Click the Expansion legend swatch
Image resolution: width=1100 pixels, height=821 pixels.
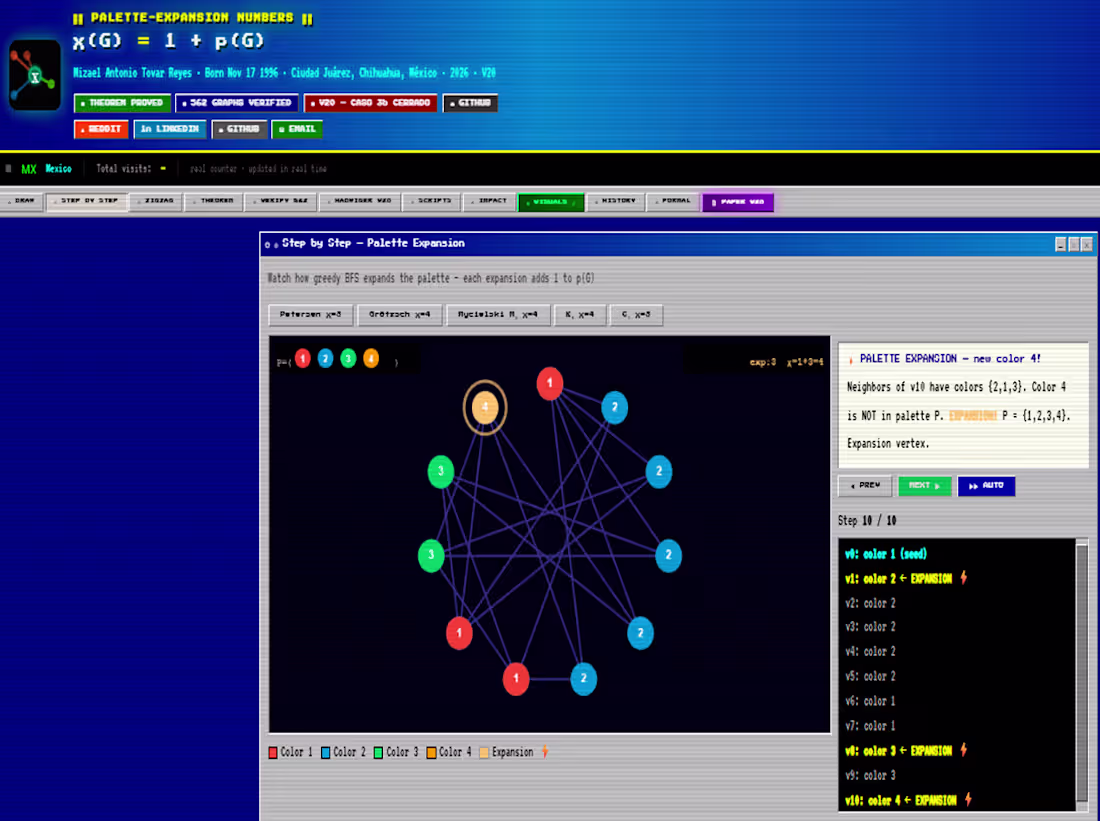(484, 753)
